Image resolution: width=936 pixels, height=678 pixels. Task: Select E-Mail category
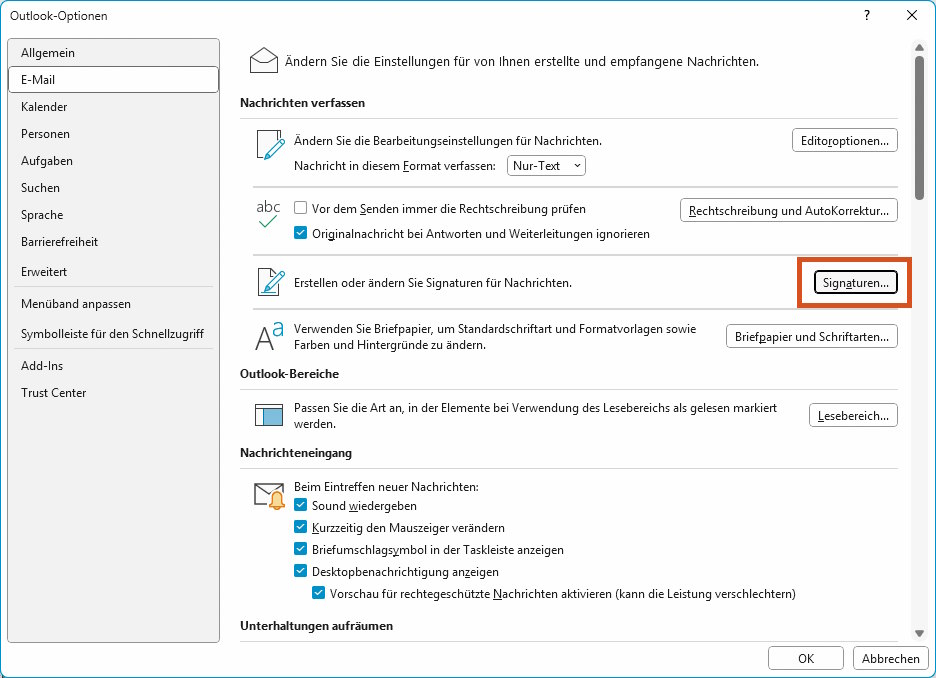click(x=113, y=79)
